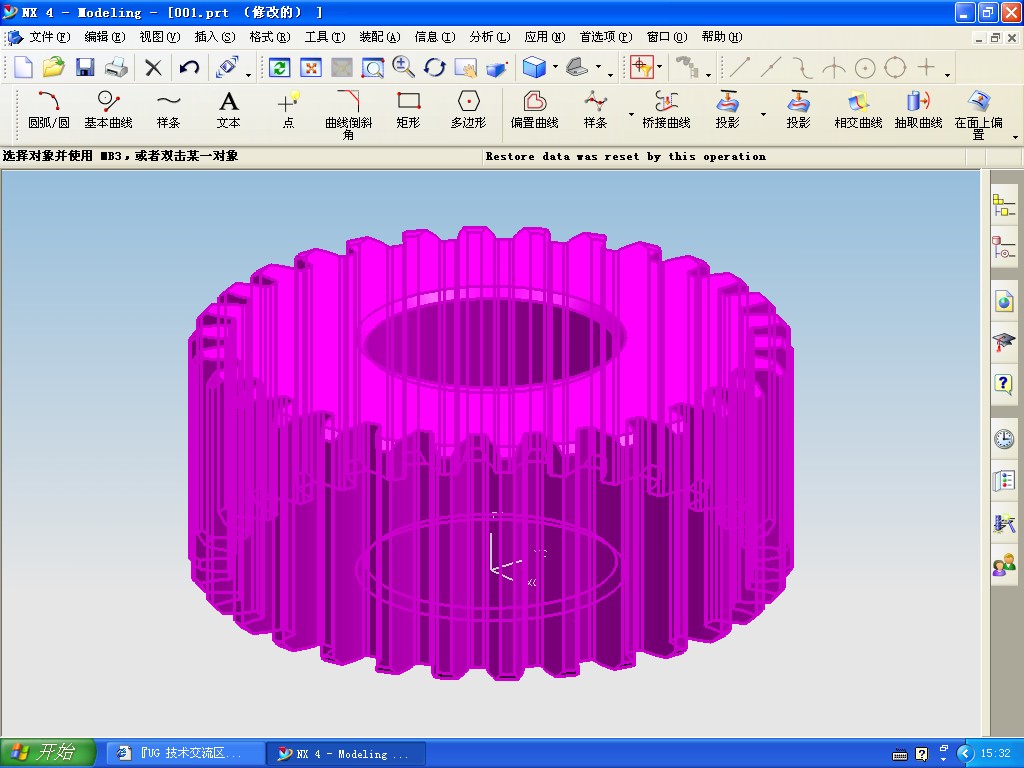Viewport: 1024px width, 768px height.
Task: Open a part file using the folder icon
Action: tap(54, 67)
